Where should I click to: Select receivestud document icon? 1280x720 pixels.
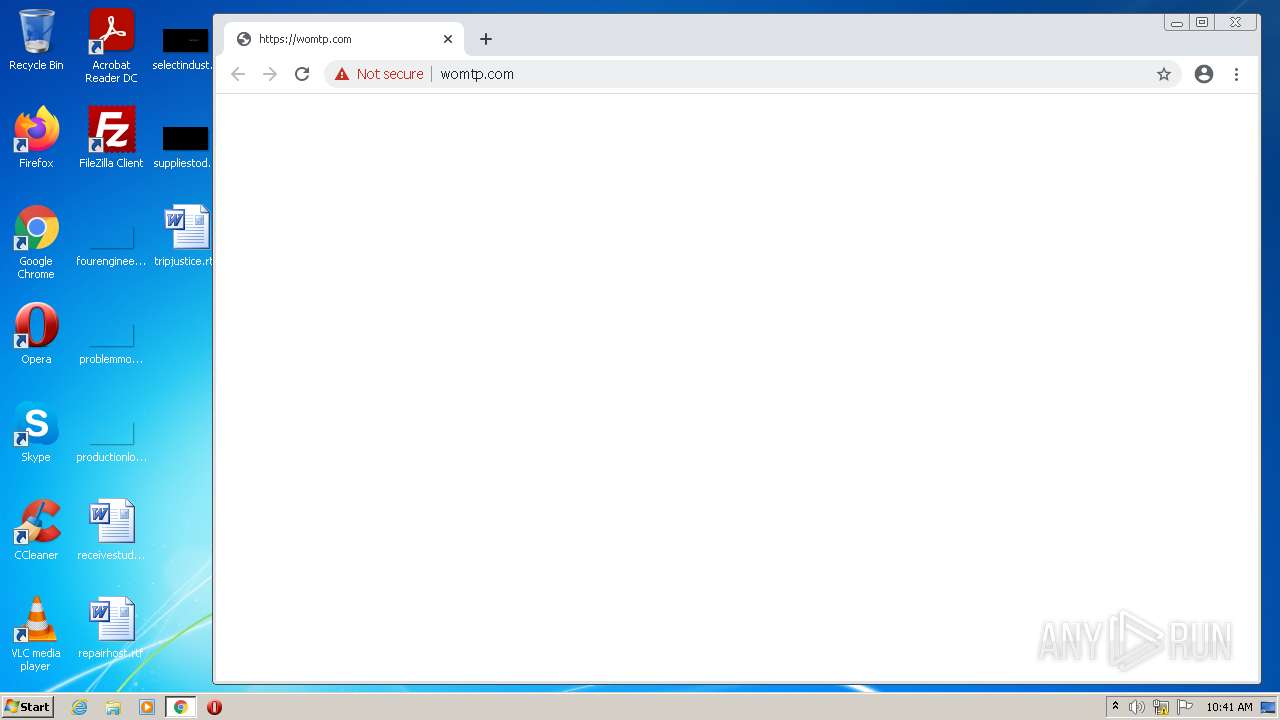[x=111, y=530]
